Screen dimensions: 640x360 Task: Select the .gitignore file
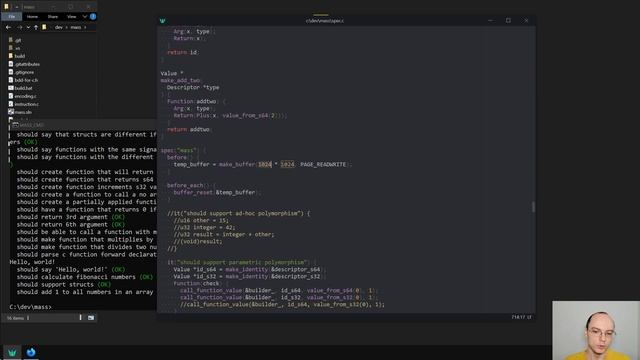(x=21, y=72)
